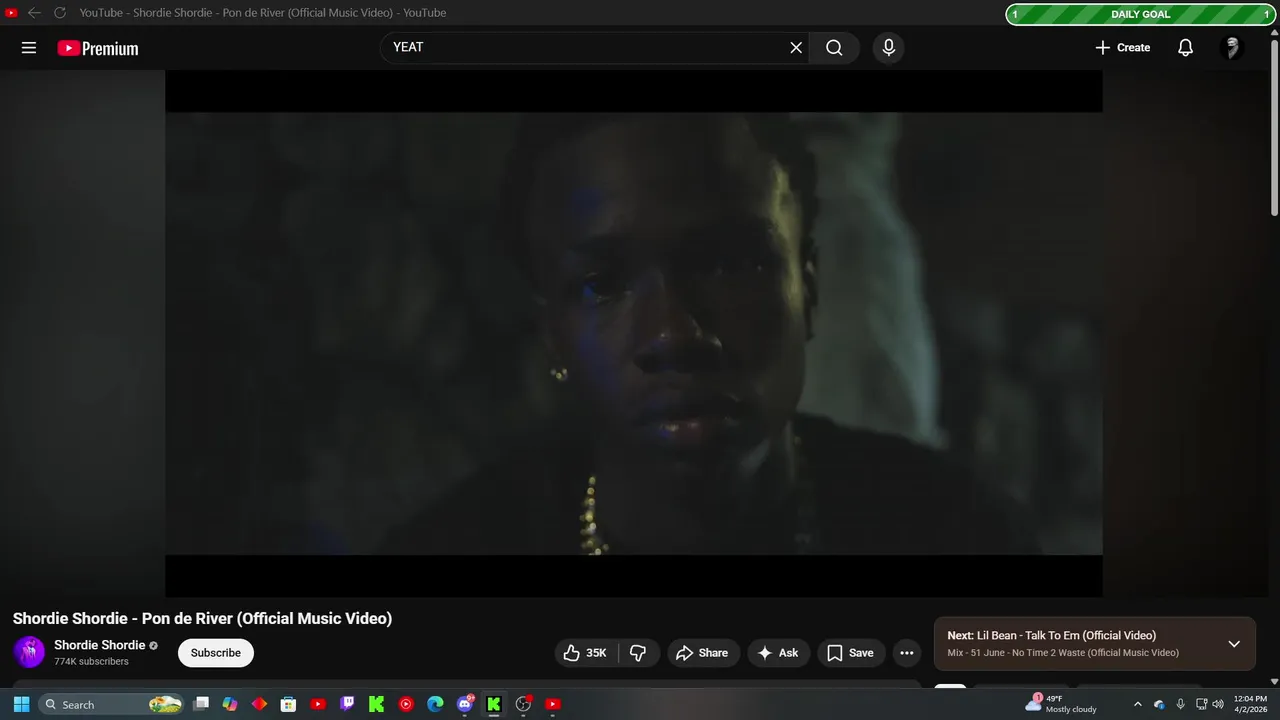Click the taskbar Search box
This screenshot has height=720, width=1280.
tap(112, 704)
